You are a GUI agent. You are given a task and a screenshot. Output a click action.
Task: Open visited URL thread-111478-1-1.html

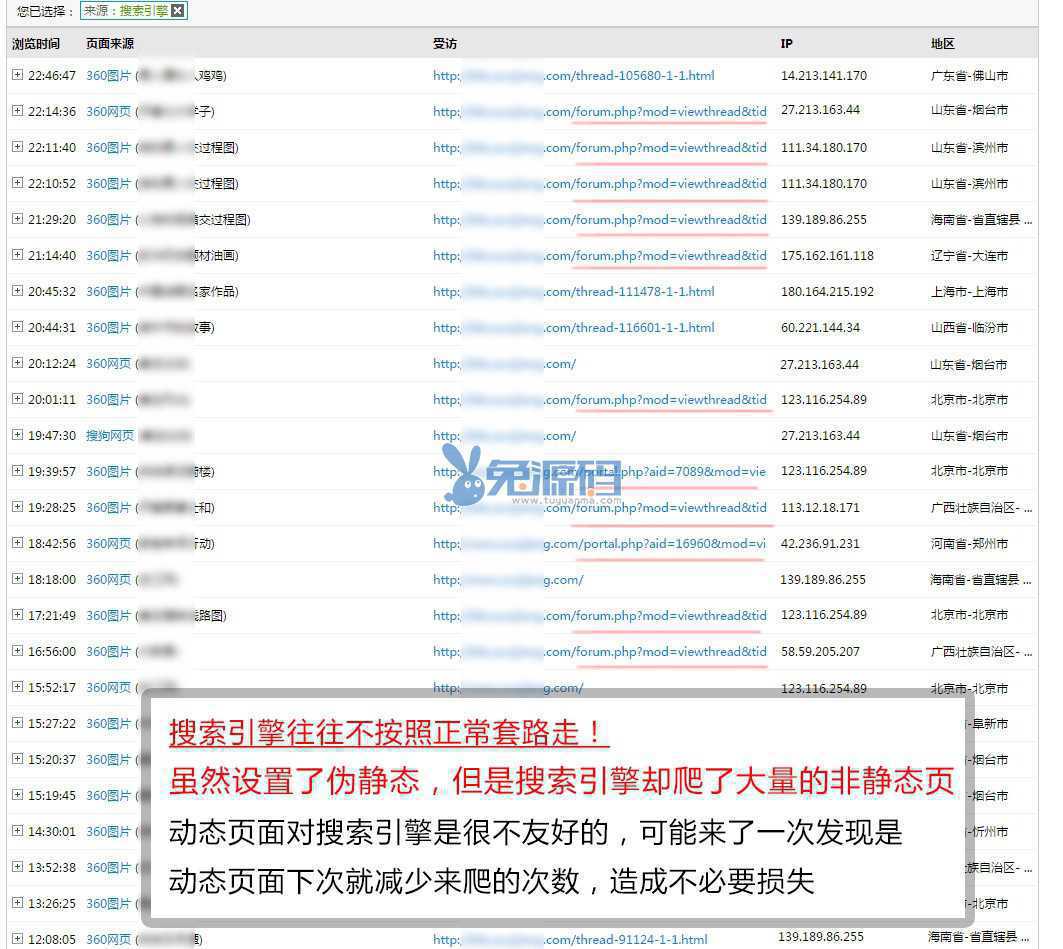(x=573, y=292)
